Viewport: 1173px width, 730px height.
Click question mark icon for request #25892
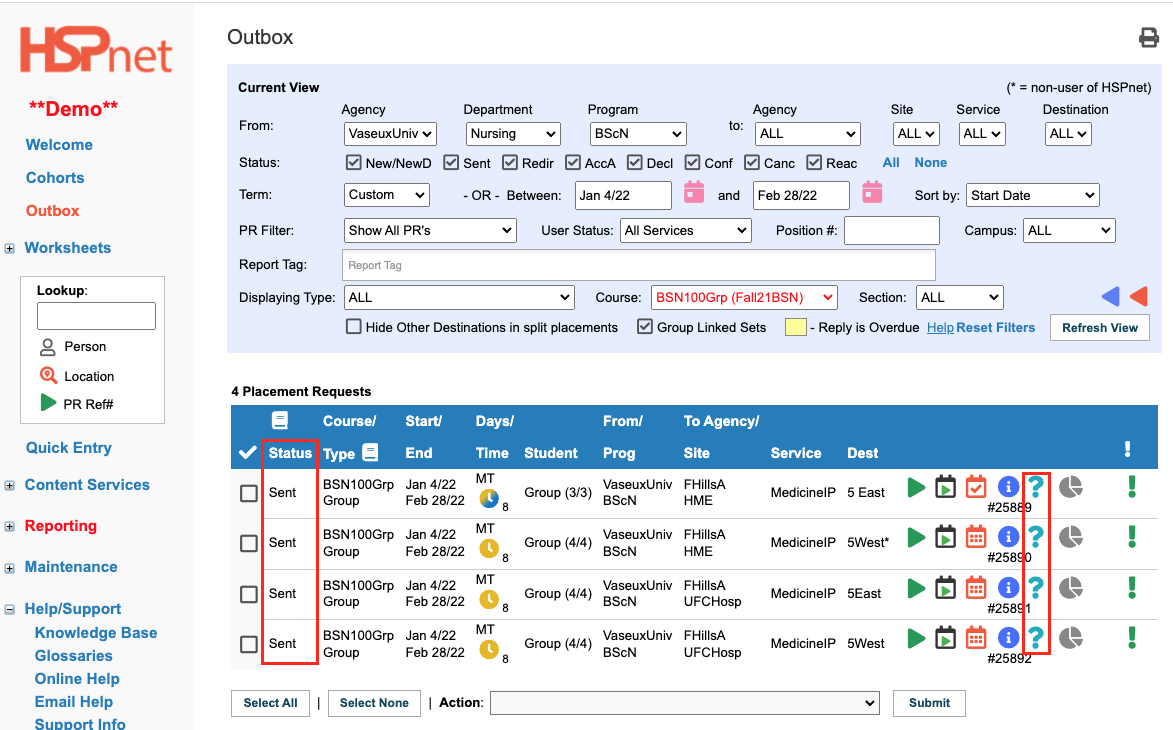click(1035, 638)
